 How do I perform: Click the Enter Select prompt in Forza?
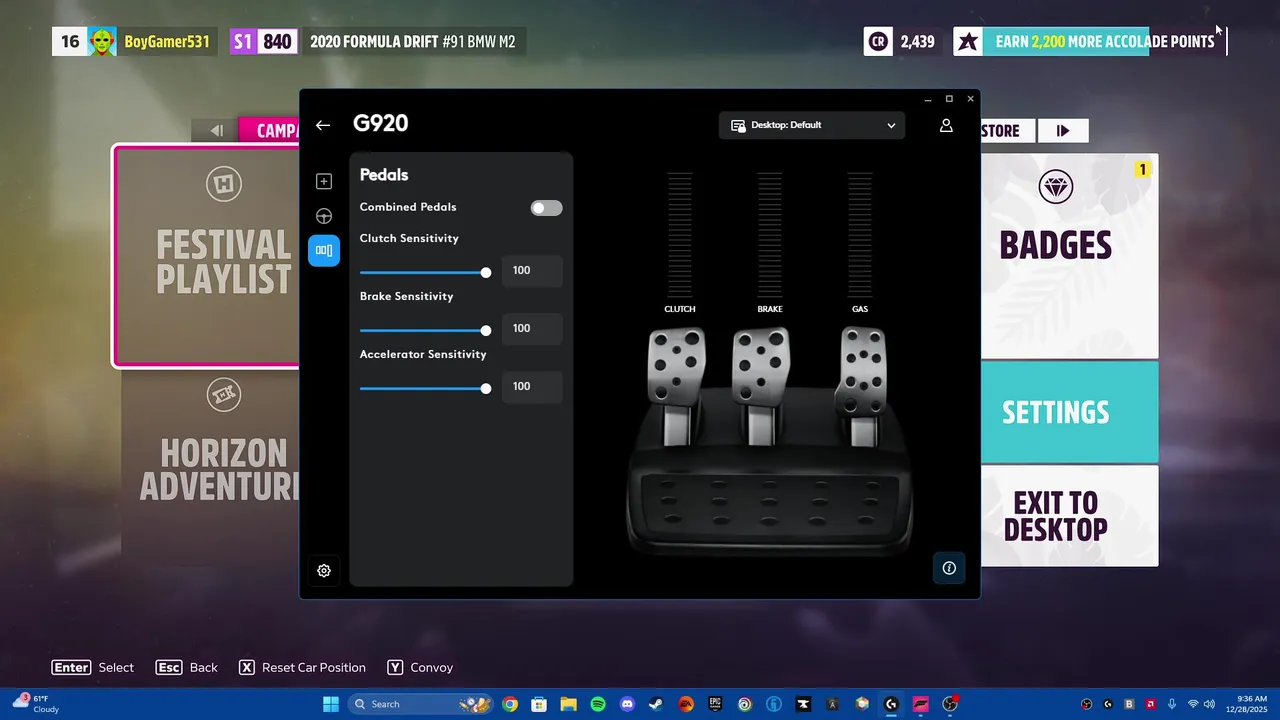[x=93, y=667]
